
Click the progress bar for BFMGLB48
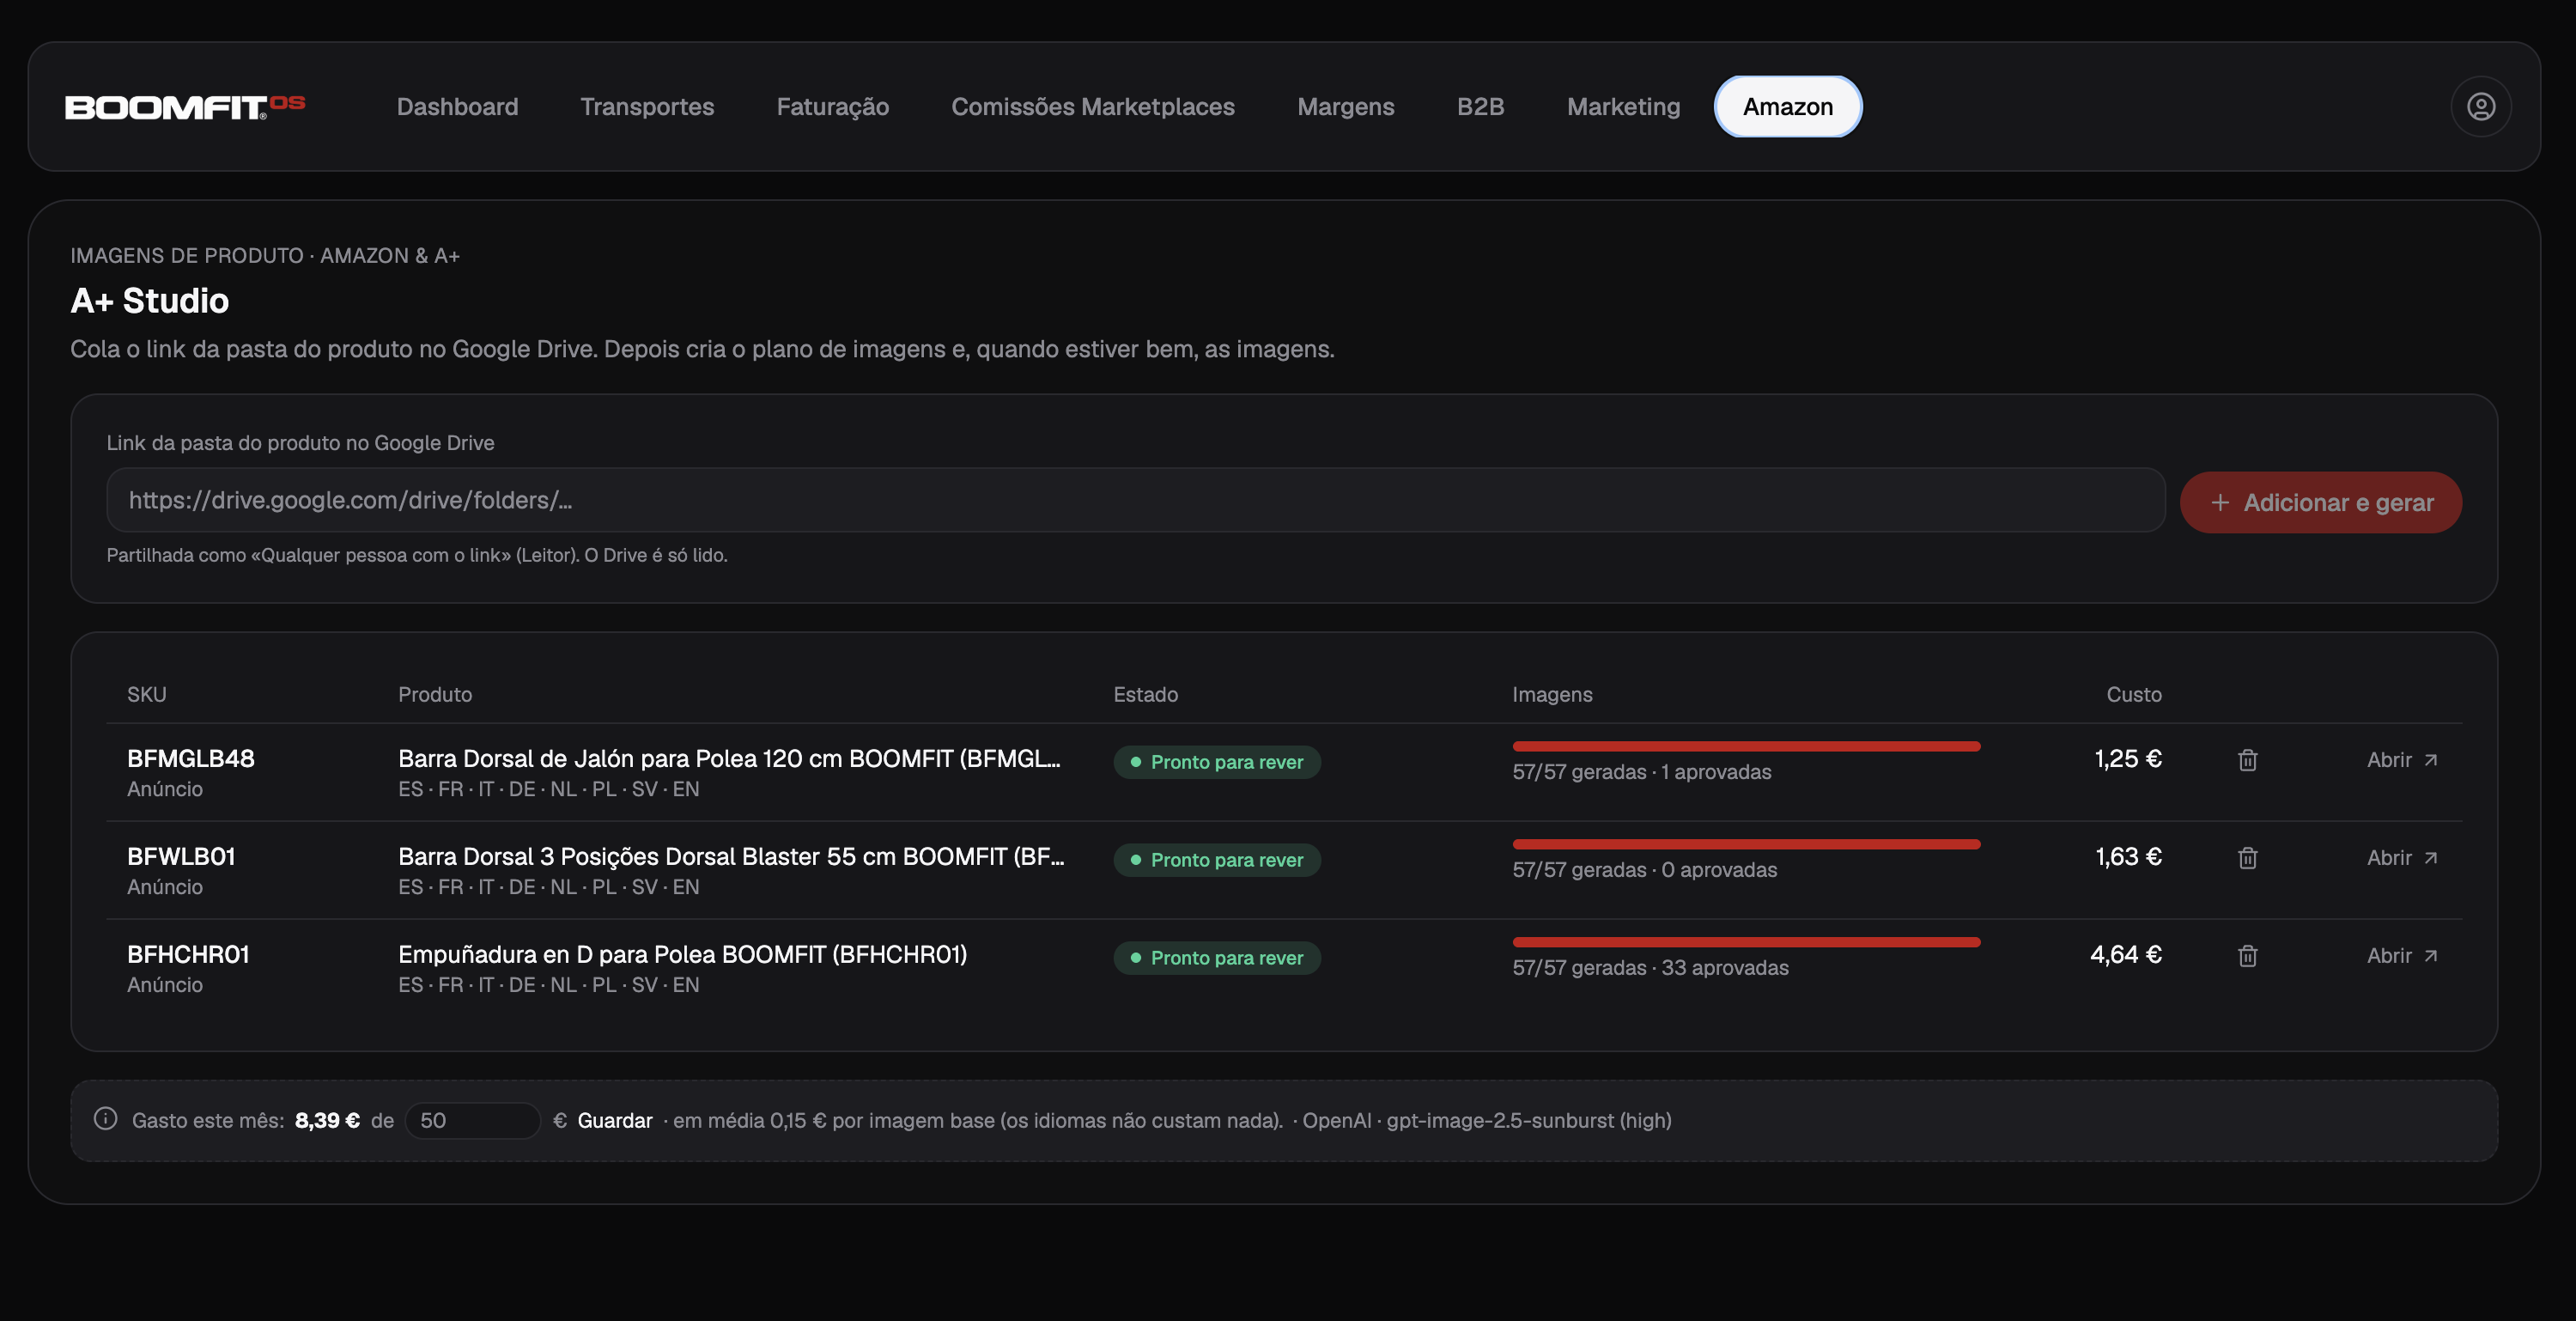pos(1746,746)
